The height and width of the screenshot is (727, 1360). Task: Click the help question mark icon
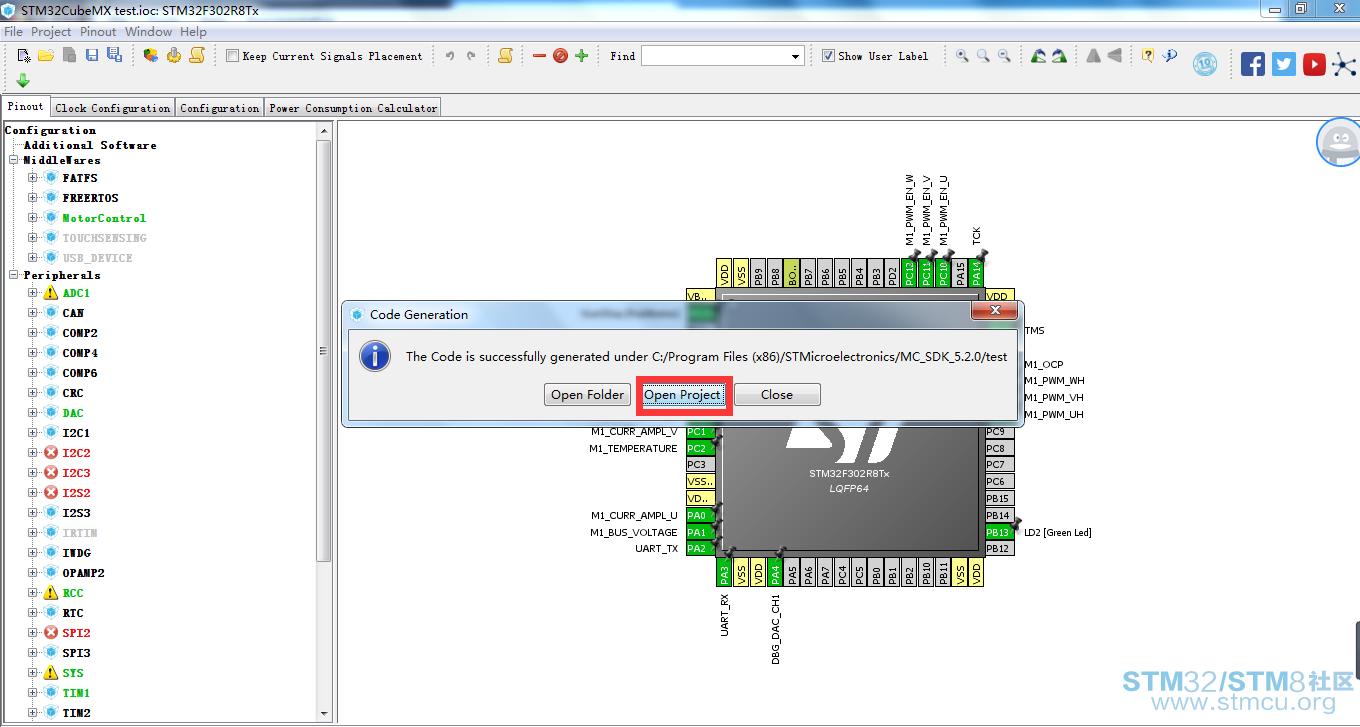(x=1148, y=56)
